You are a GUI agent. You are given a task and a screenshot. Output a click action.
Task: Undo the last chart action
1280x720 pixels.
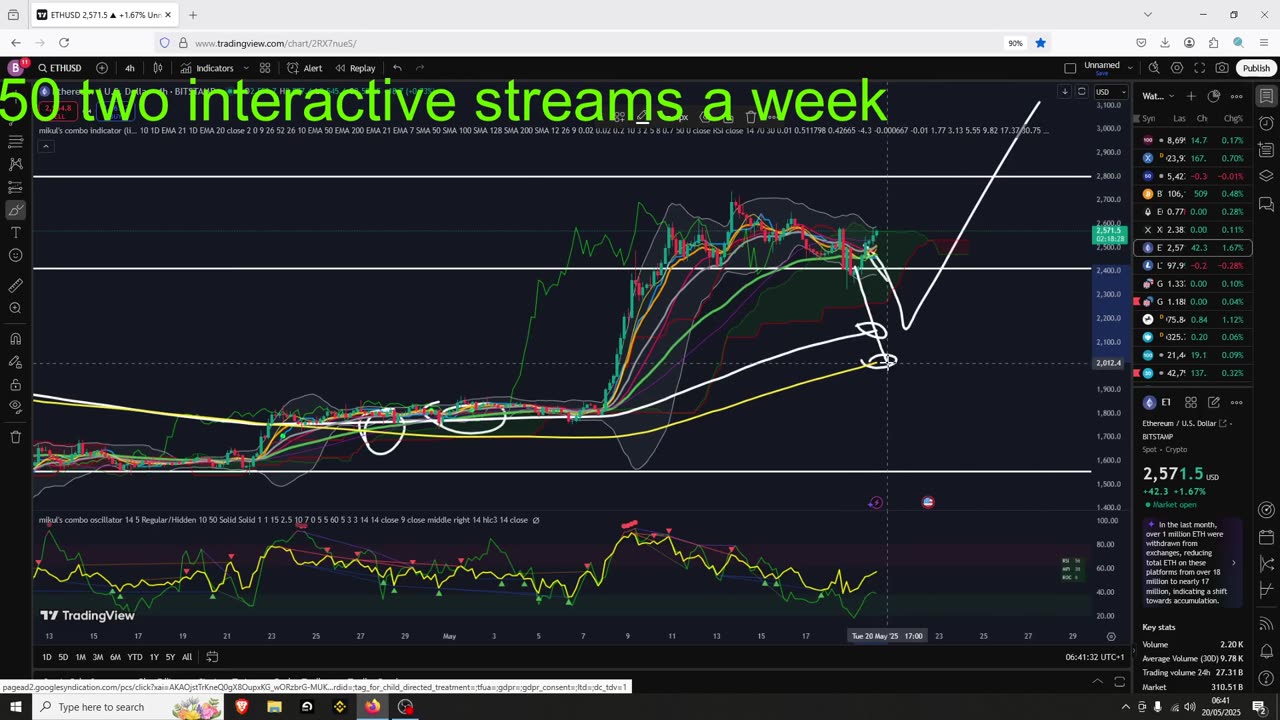397,68
